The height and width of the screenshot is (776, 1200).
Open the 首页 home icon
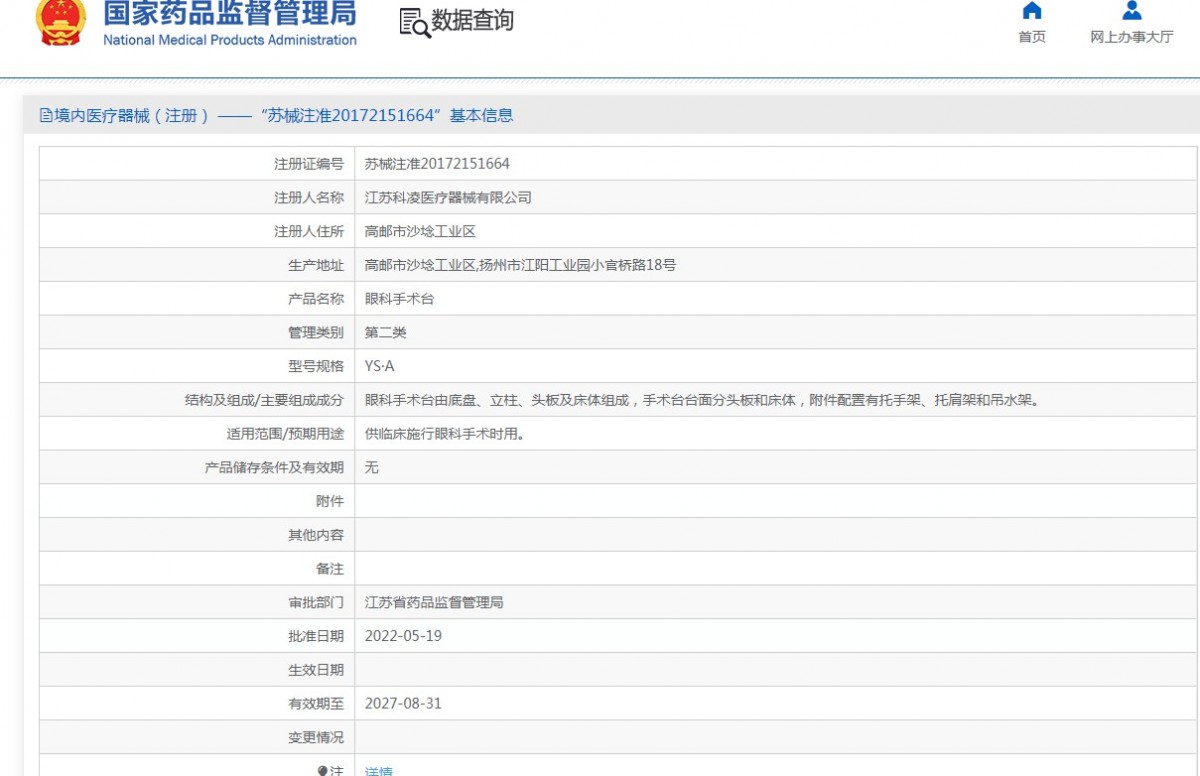tap(1032, 11)
